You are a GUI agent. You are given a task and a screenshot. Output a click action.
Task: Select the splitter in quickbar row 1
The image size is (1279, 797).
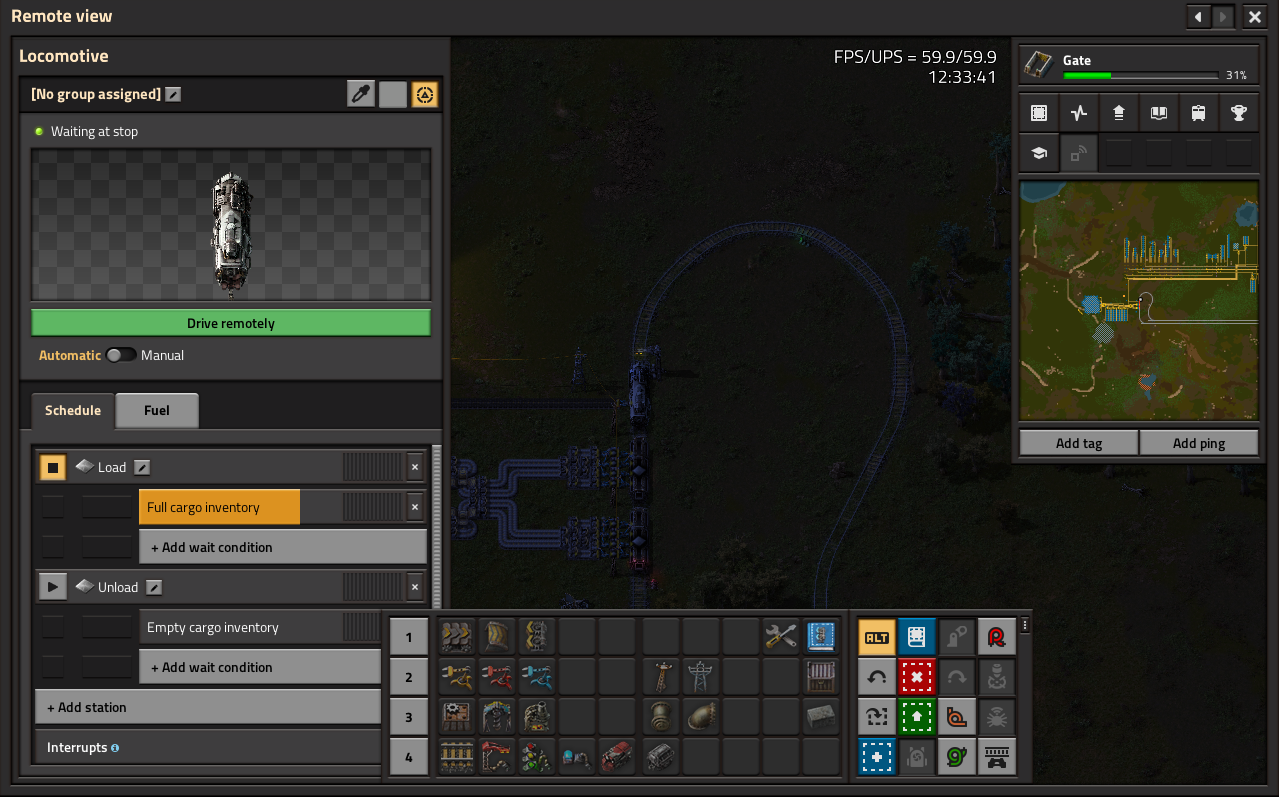[x=537, y=636]
